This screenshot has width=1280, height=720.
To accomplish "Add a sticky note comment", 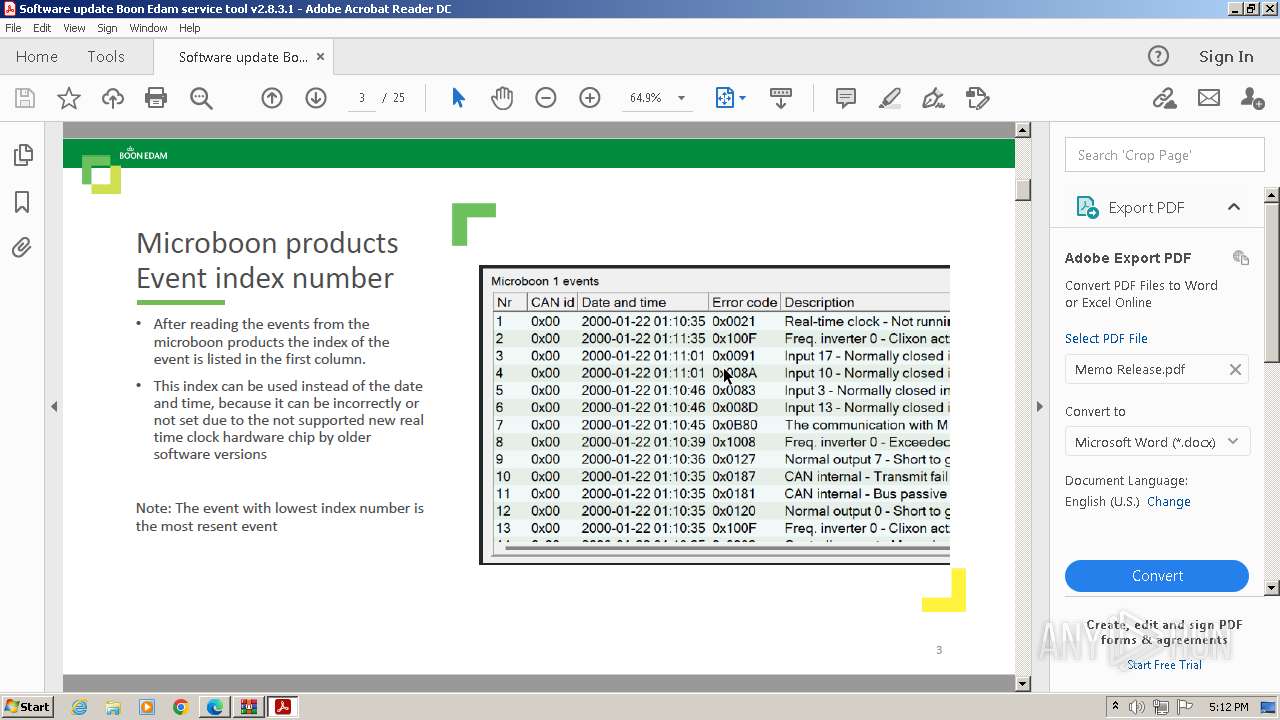I will (845, 98).
